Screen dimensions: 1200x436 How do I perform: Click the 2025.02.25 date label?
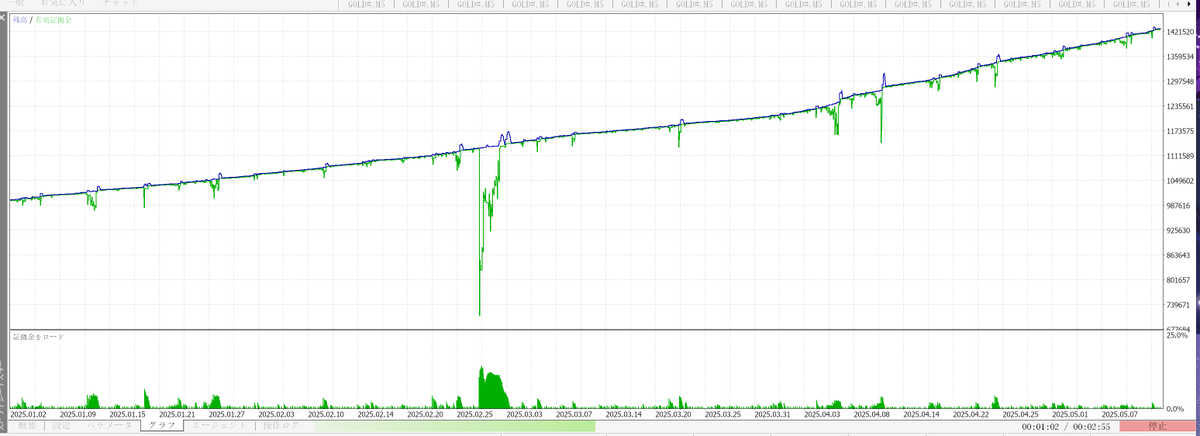(476, 413)
